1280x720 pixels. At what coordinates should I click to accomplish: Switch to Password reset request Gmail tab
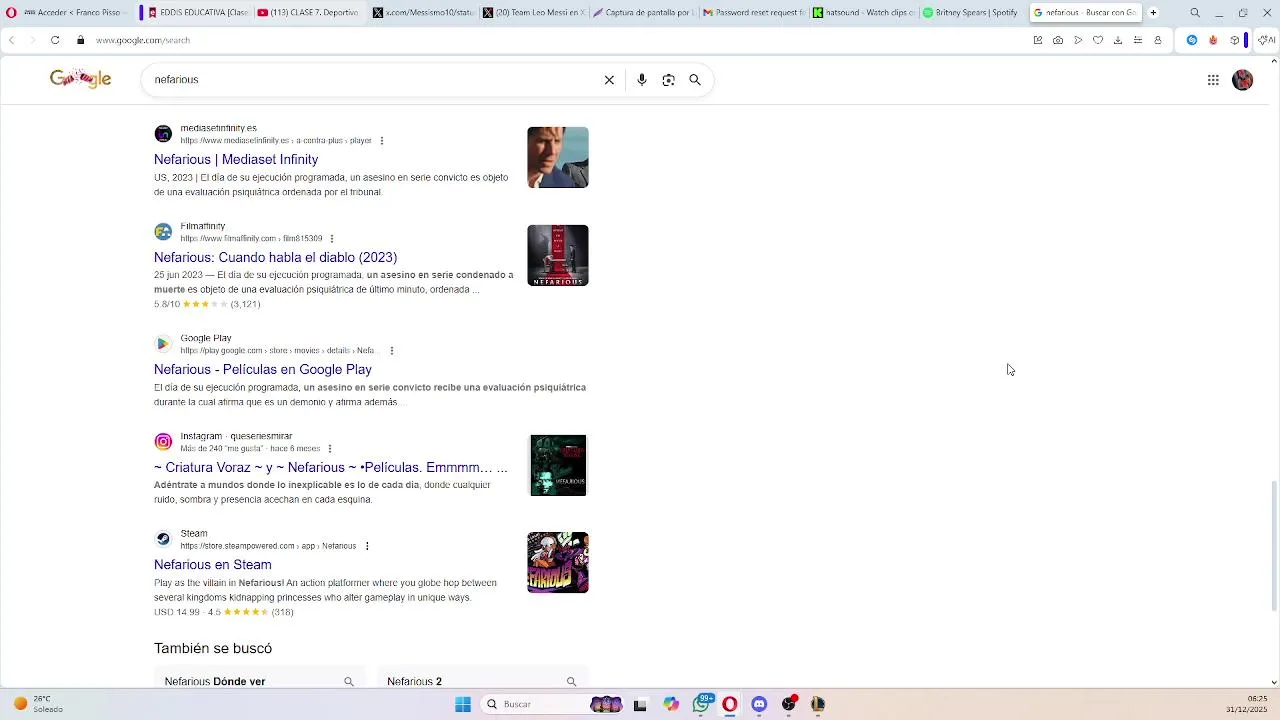coord(753,13)
